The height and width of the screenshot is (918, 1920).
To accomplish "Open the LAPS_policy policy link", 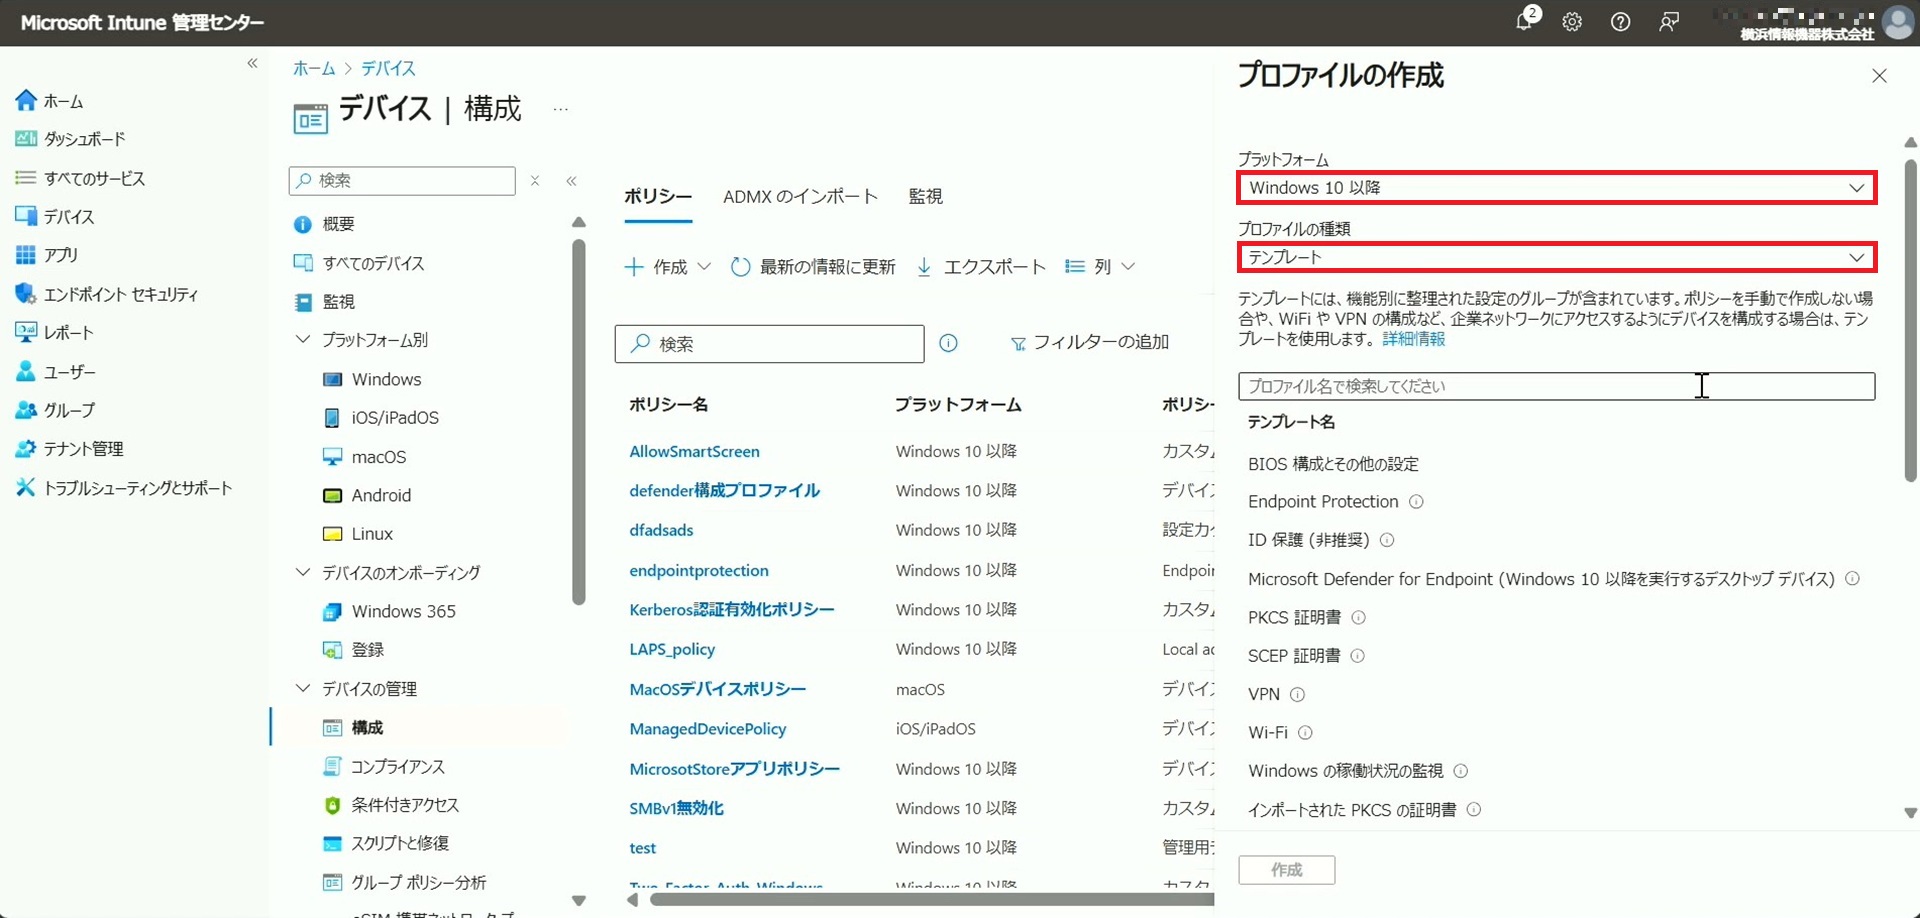I will click(x=672, y=649).
